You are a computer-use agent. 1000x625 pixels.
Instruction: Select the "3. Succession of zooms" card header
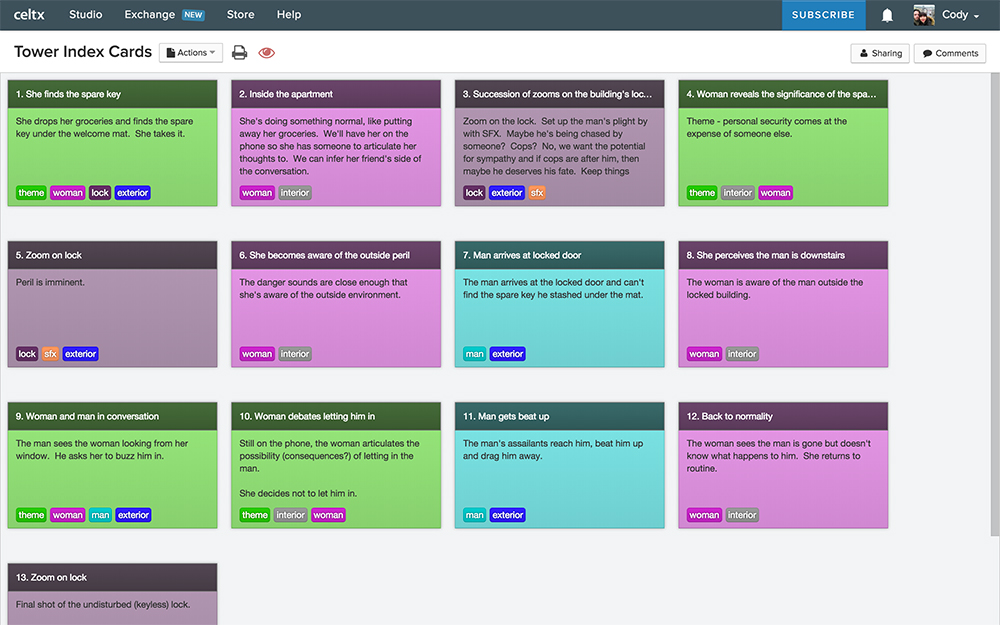(x=559, y=94)
